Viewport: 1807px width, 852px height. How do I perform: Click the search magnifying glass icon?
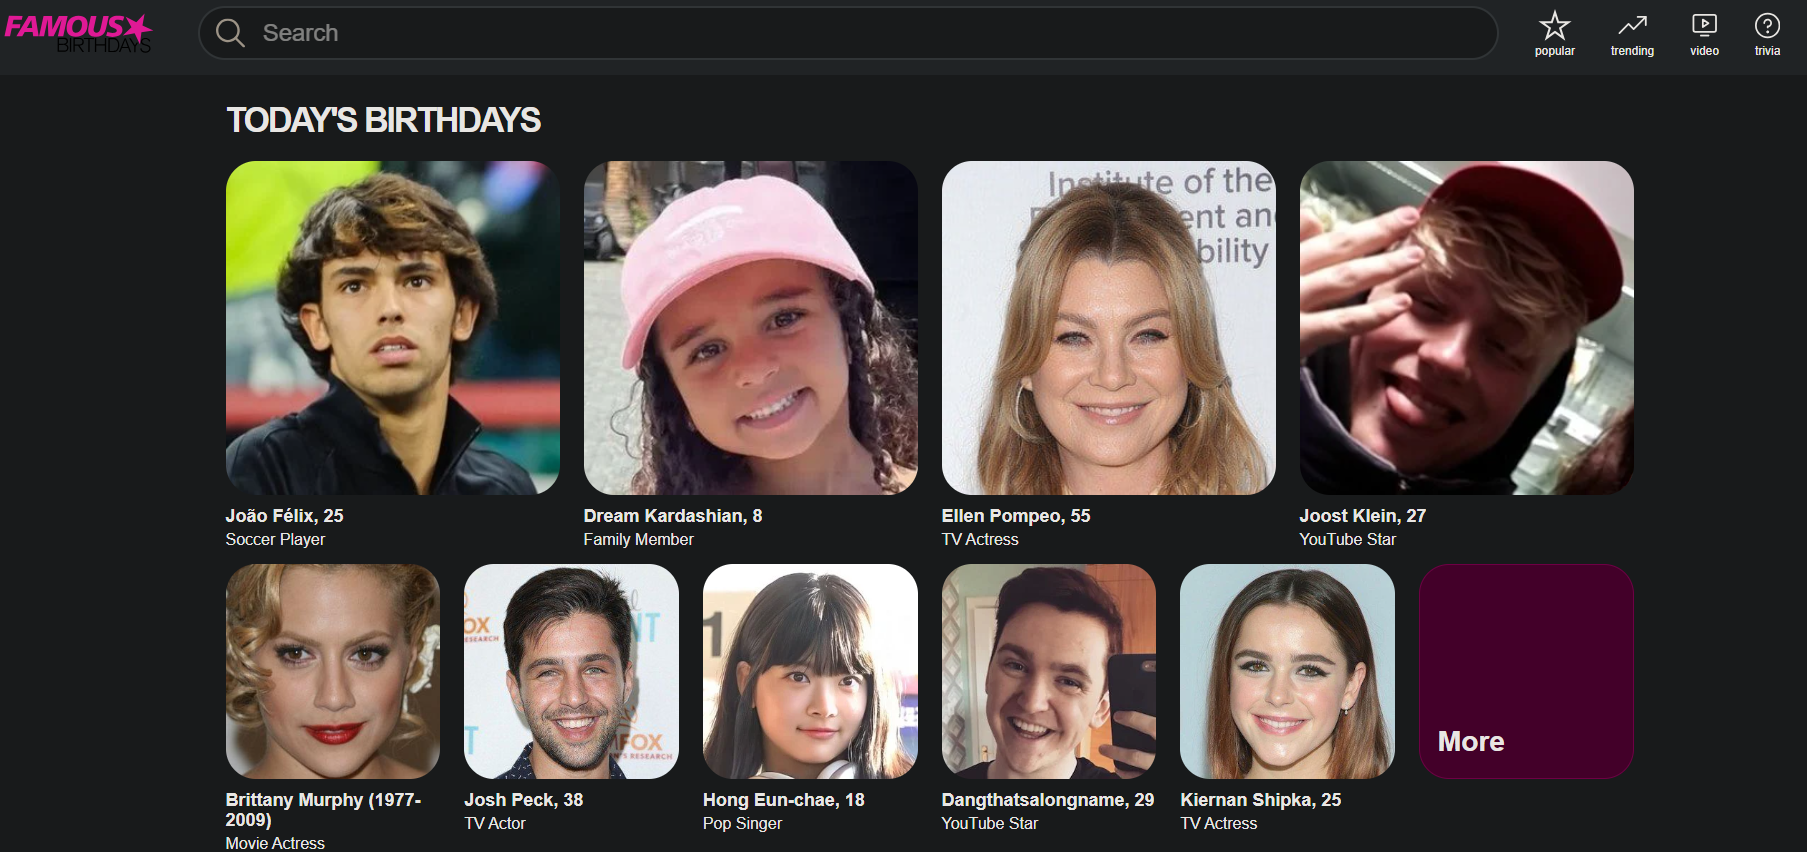[230, 33]
